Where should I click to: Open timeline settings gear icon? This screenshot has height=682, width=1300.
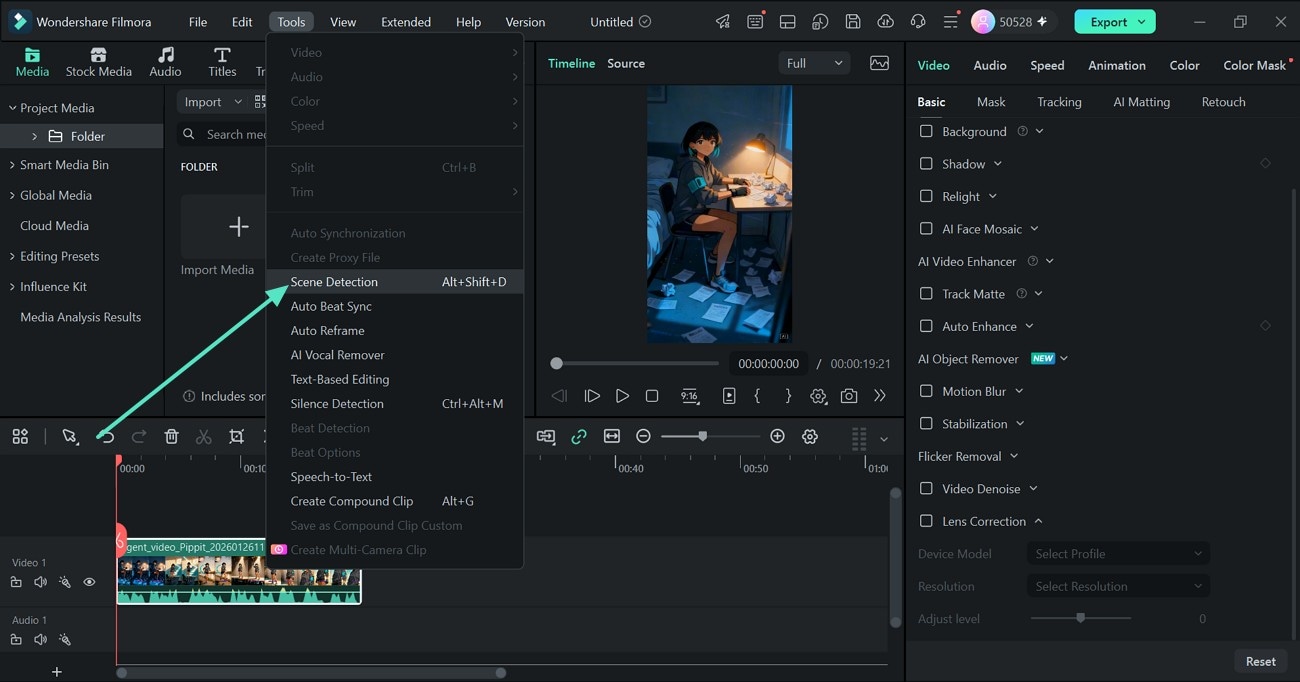pos(810,437)
